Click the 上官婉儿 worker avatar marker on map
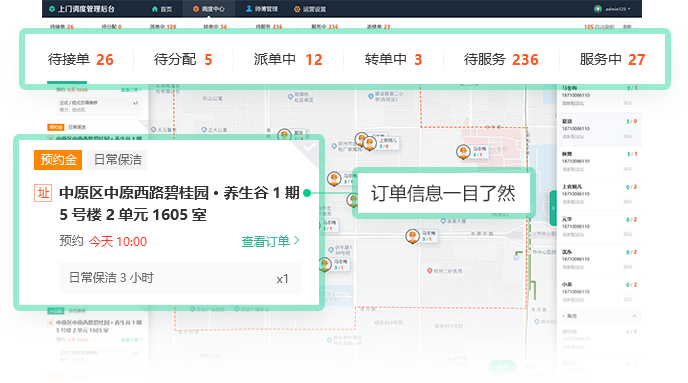The height and width of the screenshot is (383, 688). (x=370, y=143)
